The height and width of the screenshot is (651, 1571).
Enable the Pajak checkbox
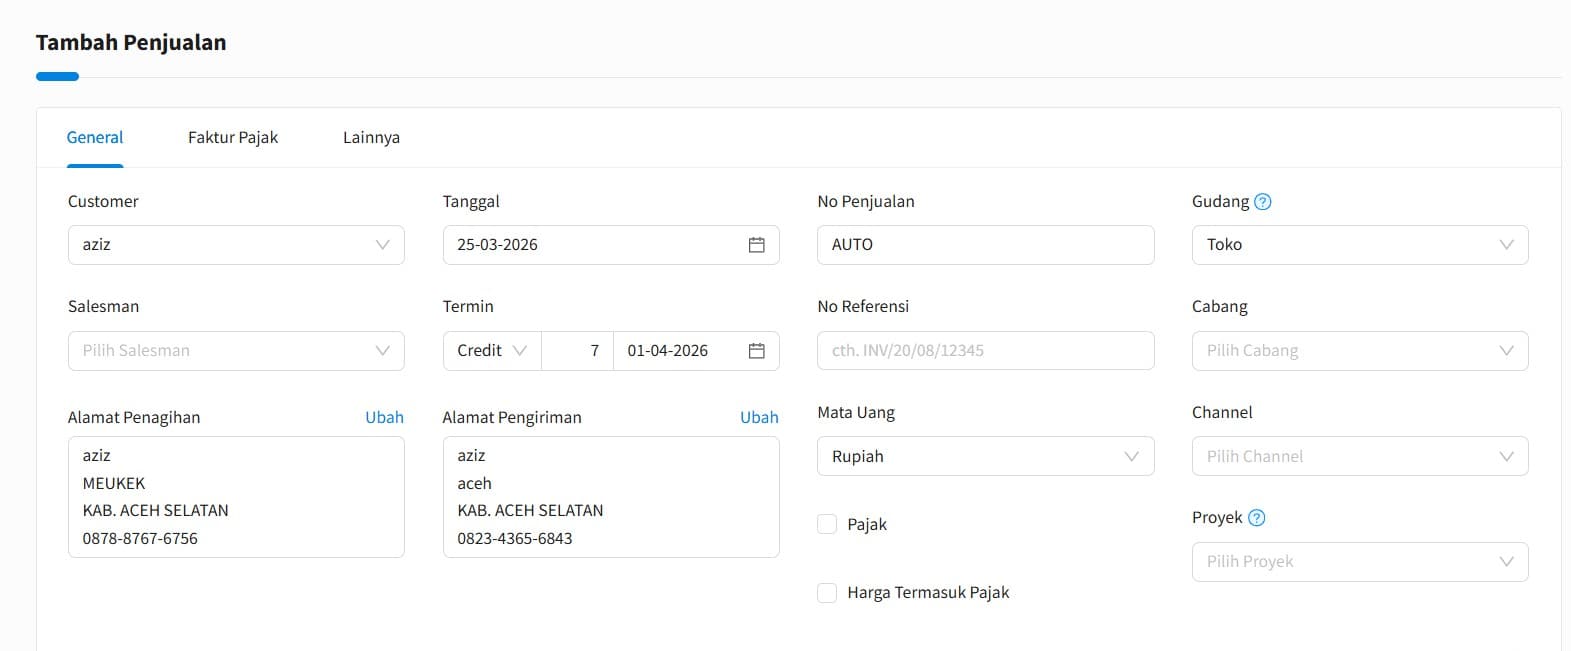pos(827,524)
